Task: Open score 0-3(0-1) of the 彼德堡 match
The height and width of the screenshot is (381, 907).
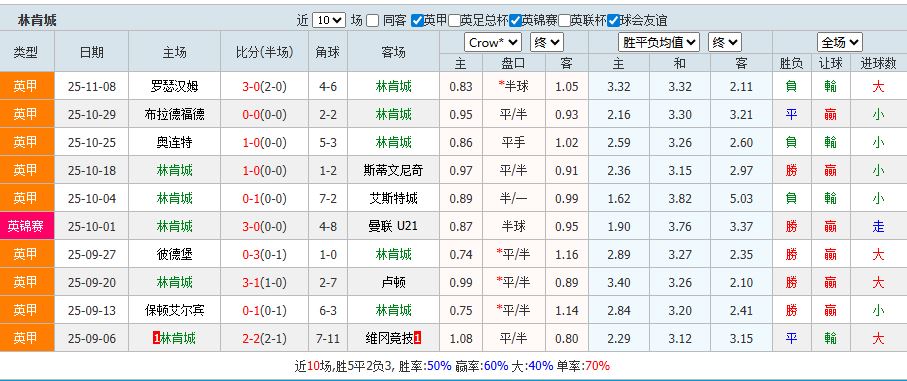Action: pyautogui.click(x=264, y=254)
